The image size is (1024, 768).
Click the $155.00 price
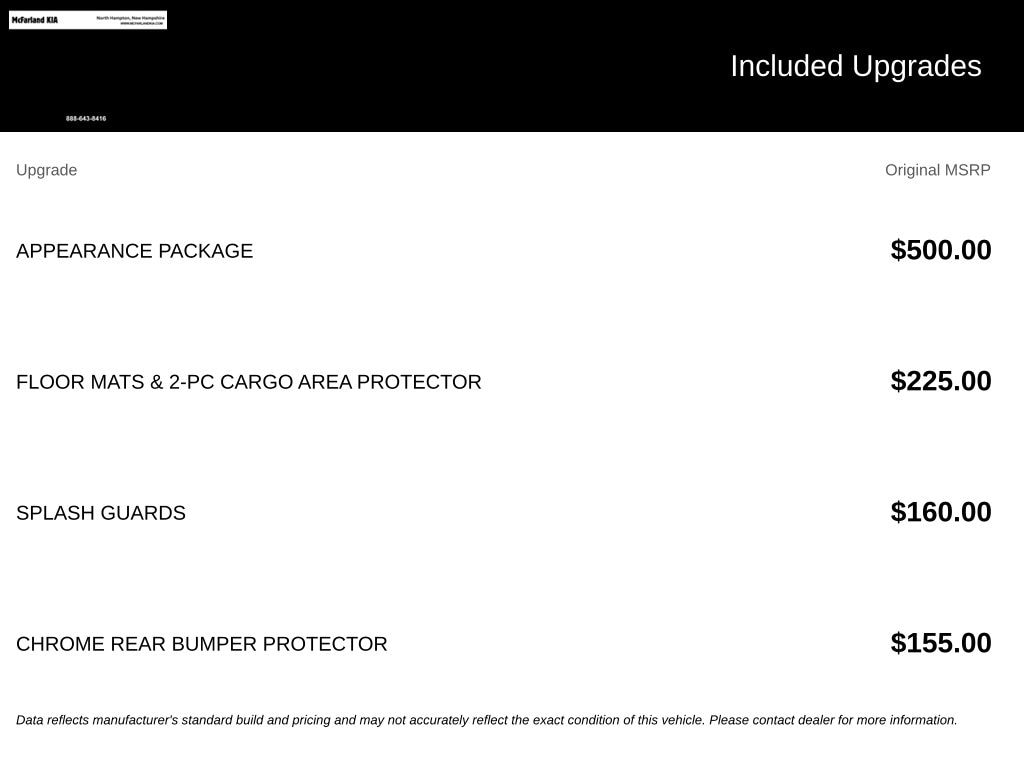[x=940, y=643]
